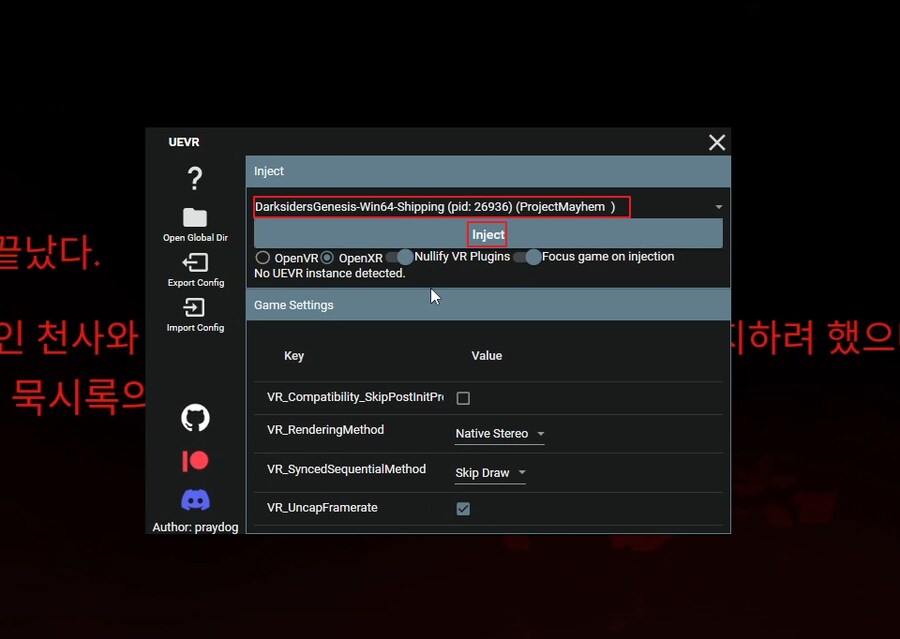Click the VR_UncapFramerate key label
The height and width of the screenshot is (639, 900).
click(323, 508)
